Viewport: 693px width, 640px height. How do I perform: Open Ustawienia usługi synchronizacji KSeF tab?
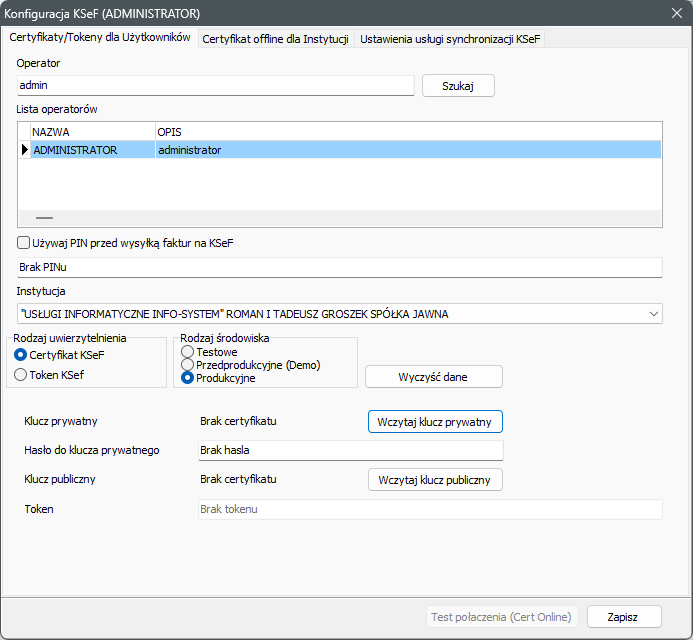450,39
